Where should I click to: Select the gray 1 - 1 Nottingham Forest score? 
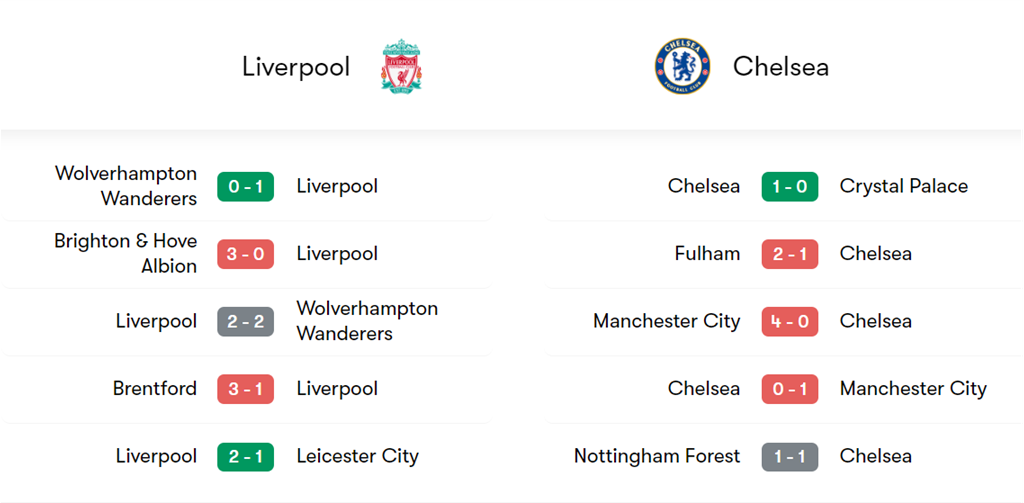click(x=789, y=456)
